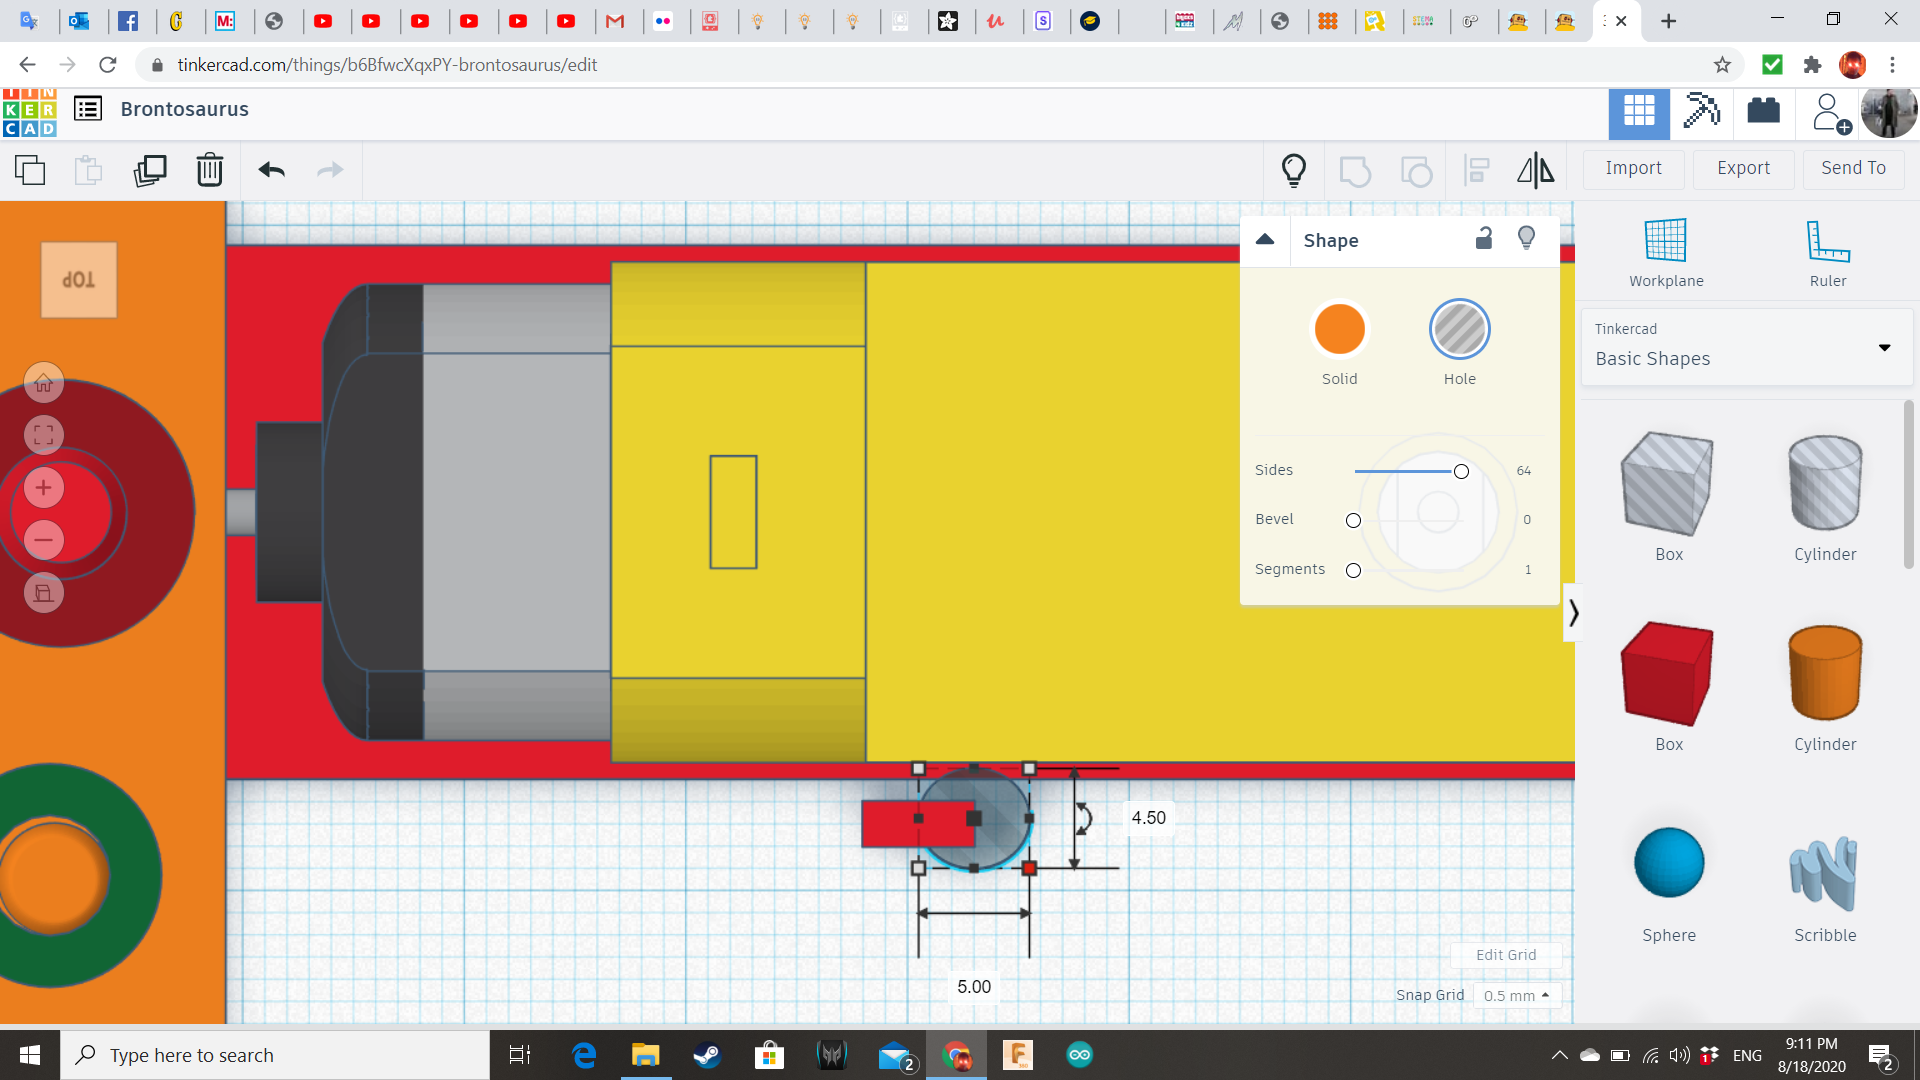Viewport: 1920px width, 1080px height.
Task: Set the shape to Hole
Action: coord(1459,330)
